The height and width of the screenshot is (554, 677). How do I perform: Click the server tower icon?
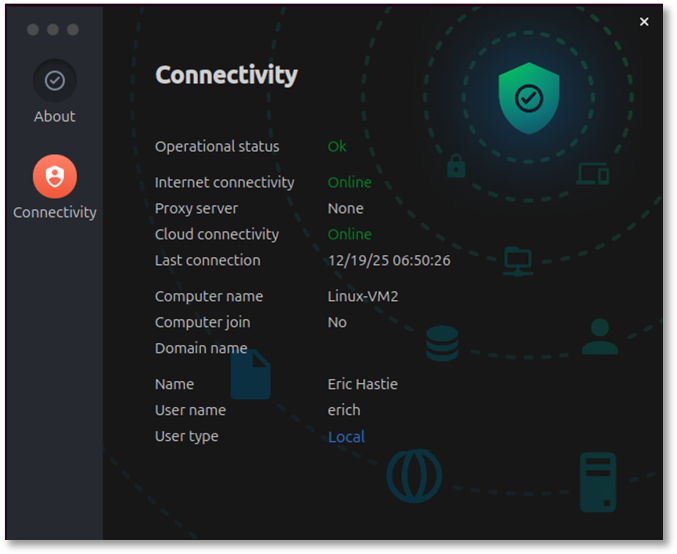click(x=597, y=478)
